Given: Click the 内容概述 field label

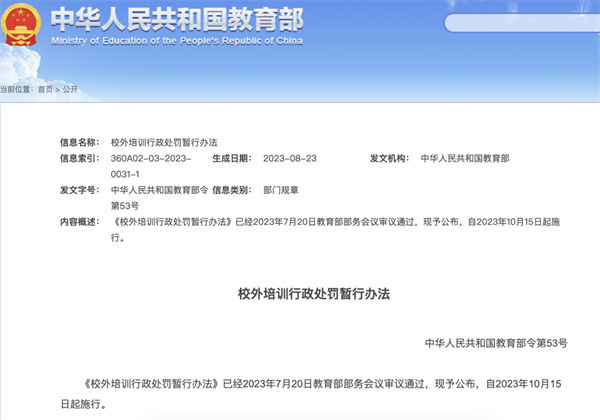Looking at the screenshot, I should tap(80, 222).
